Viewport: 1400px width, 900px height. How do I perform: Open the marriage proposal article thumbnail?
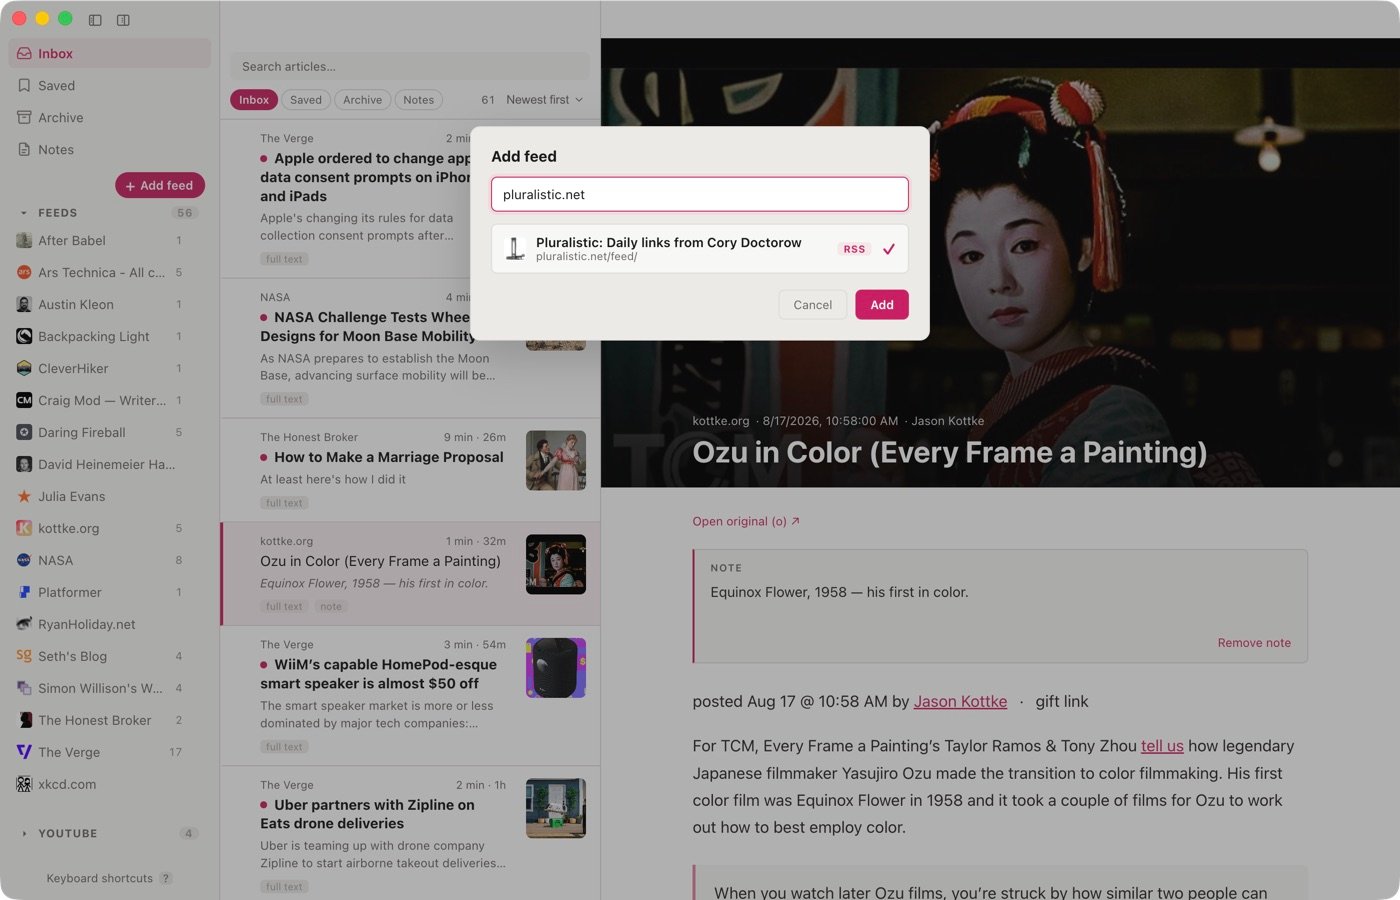(x=556, y=461)
